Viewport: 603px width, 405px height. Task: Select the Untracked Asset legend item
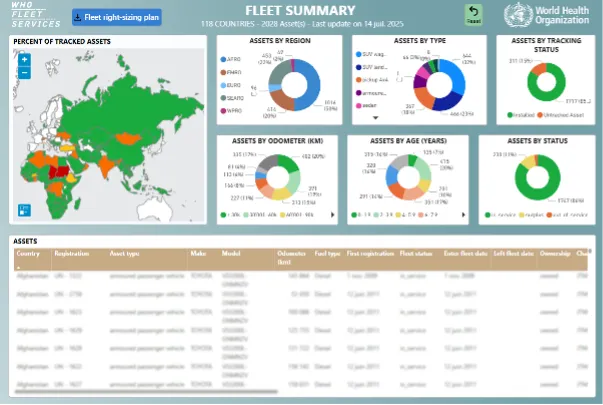[561, 115]
